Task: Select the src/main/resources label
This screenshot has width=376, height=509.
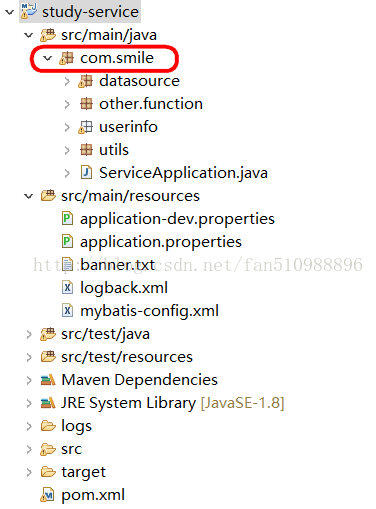Action: pyautogui.click(x=130, y=196)
